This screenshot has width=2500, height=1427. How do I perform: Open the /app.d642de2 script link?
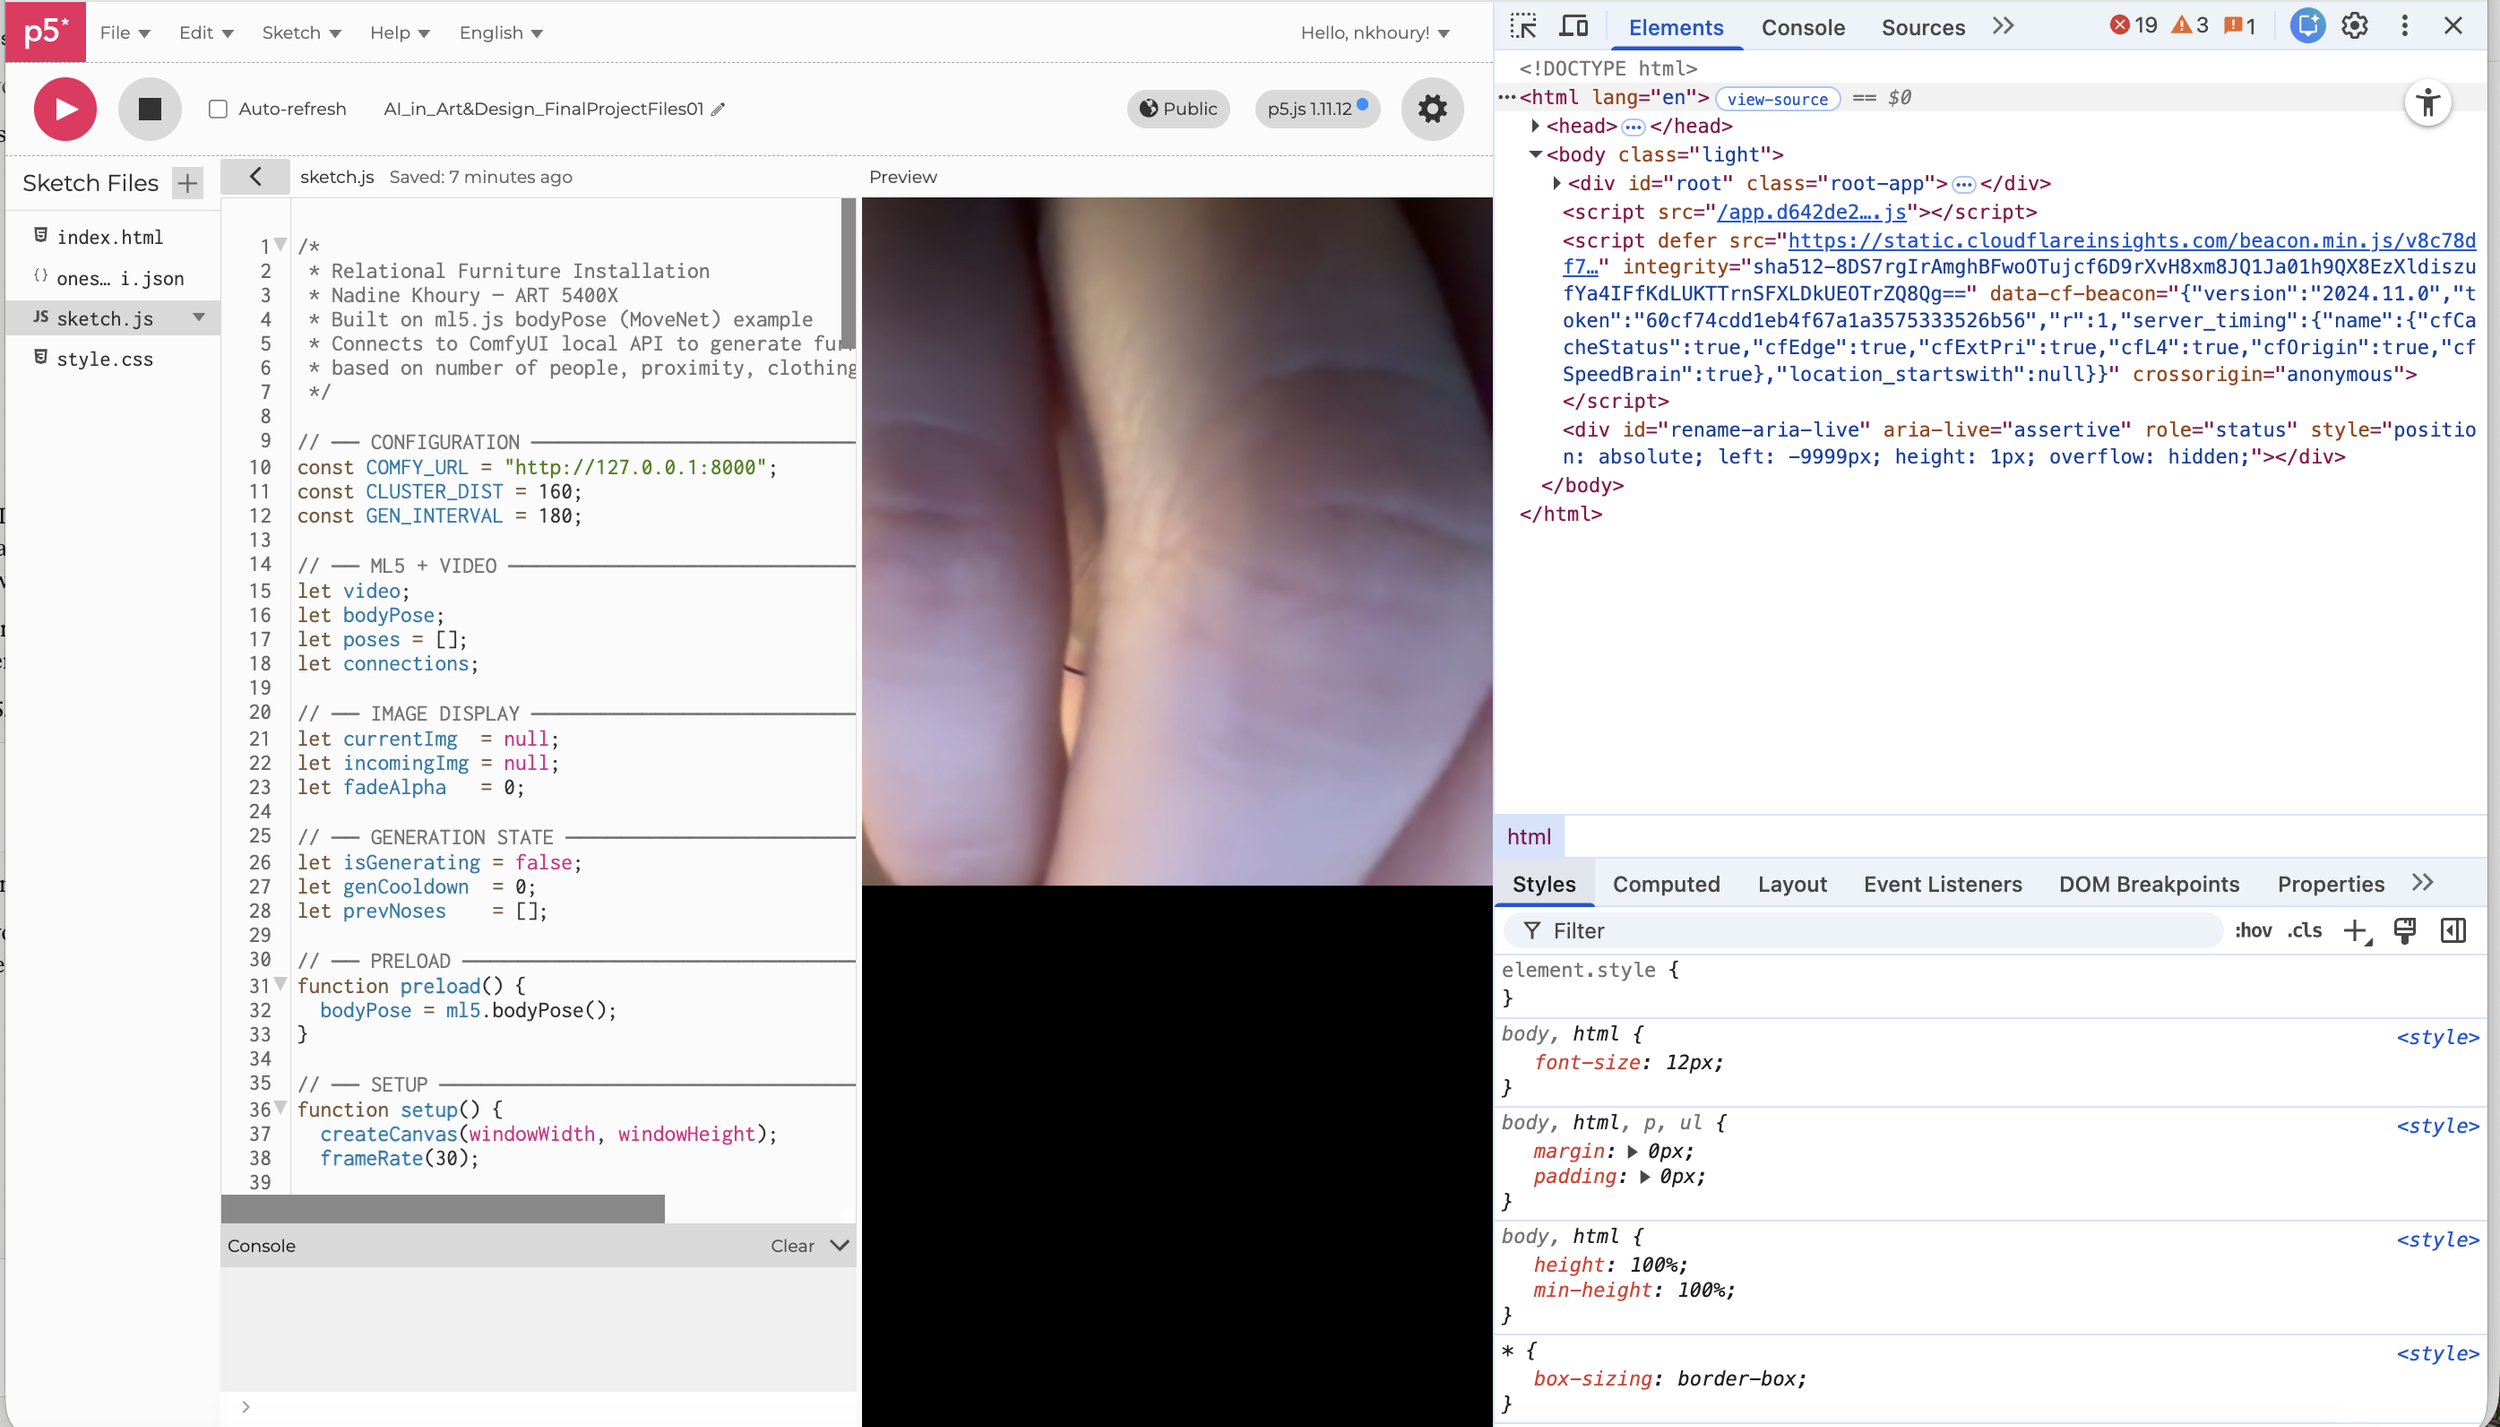pyautogui.click(x=1811, y=212)
